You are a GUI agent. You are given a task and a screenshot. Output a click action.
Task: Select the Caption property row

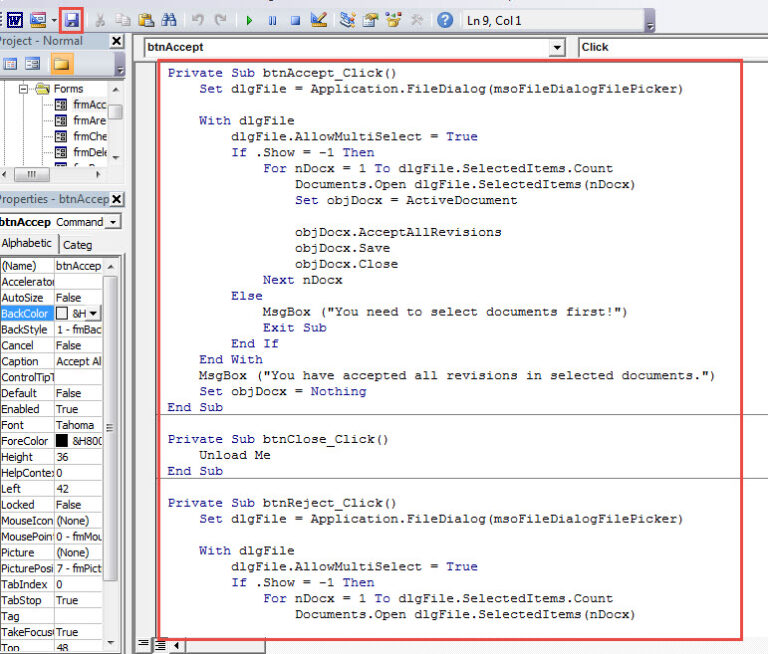(51, 362)
